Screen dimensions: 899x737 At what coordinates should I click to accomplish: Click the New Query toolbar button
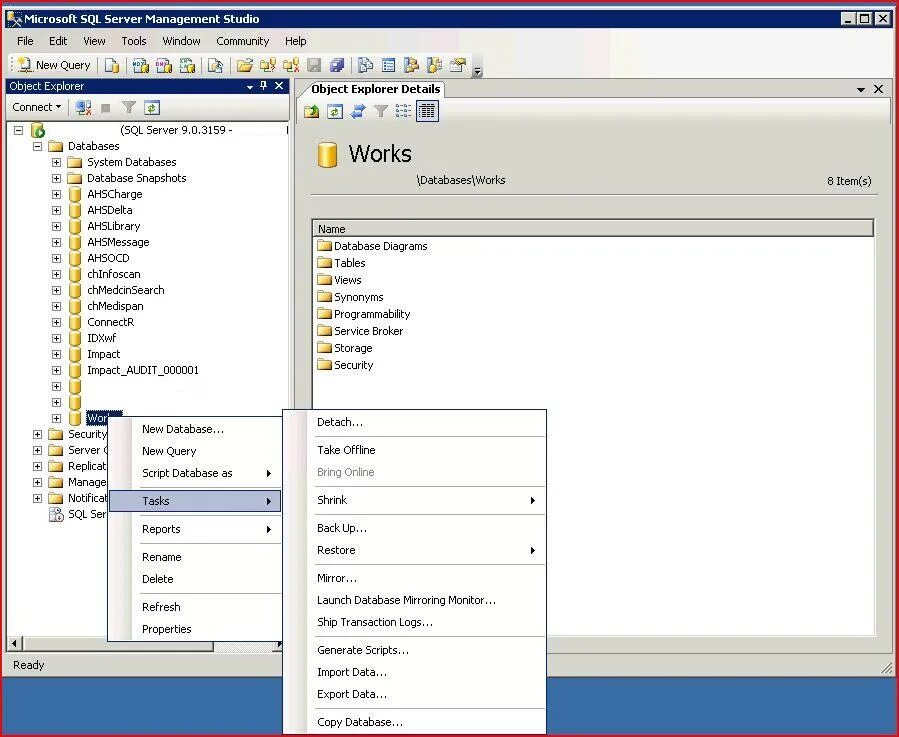click(x=54, y=65)
